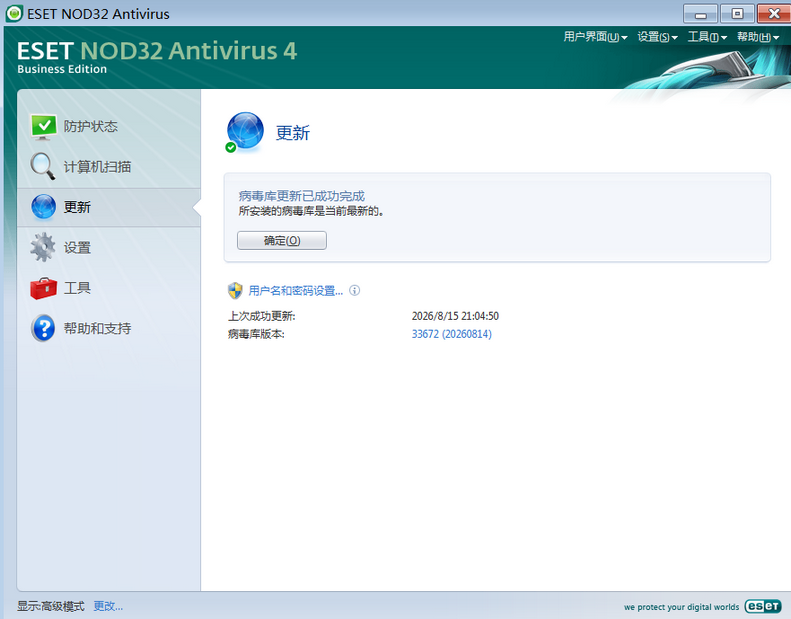
Task: Click the gear icon beside 设置
Action: (43, 247)
